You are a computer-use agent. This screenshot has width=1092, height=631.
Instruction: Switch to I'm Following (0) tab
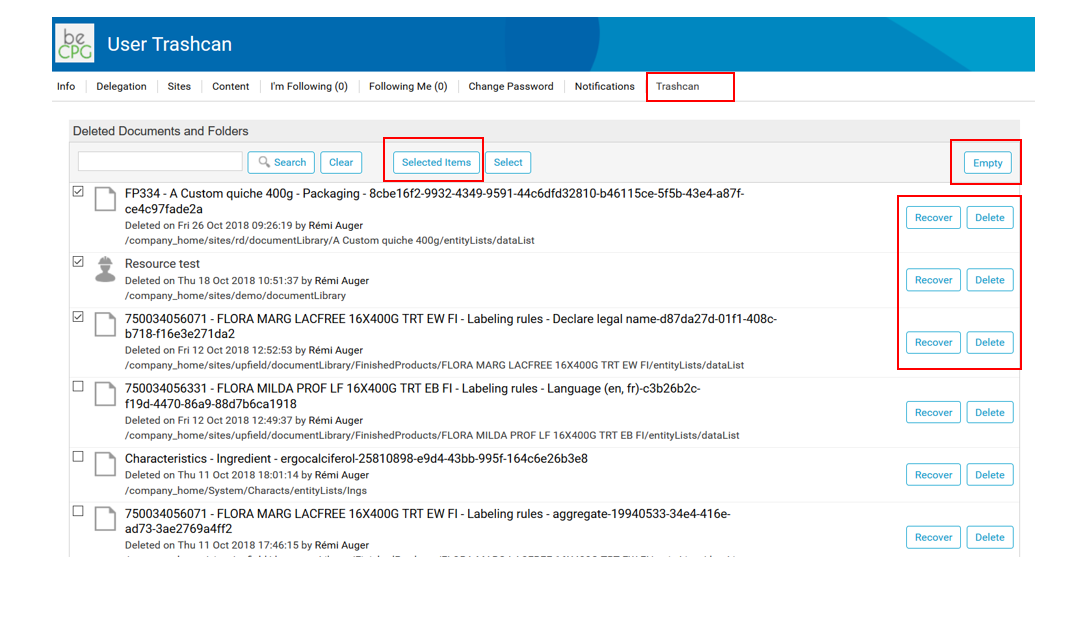(309, 86)
